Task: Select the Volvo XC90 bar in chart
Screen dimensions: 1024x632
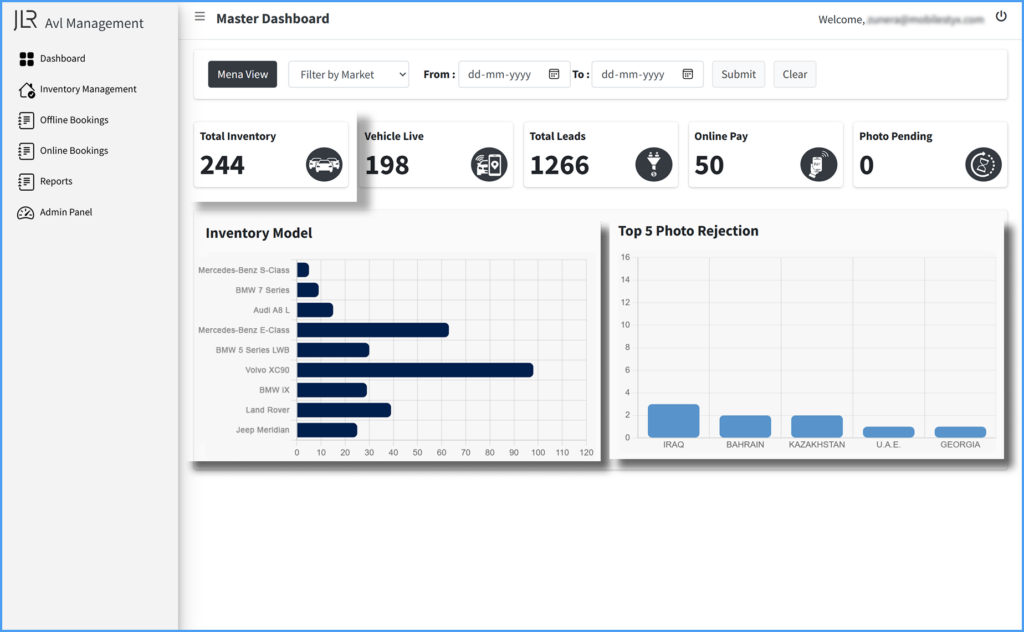Action: [415, 370]
